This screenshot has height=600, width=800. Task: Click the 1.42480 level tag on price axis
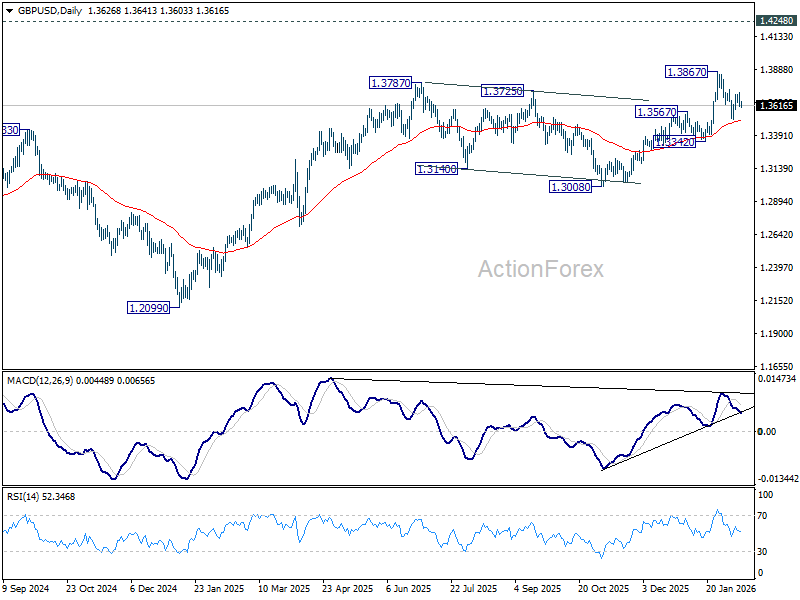776,21
